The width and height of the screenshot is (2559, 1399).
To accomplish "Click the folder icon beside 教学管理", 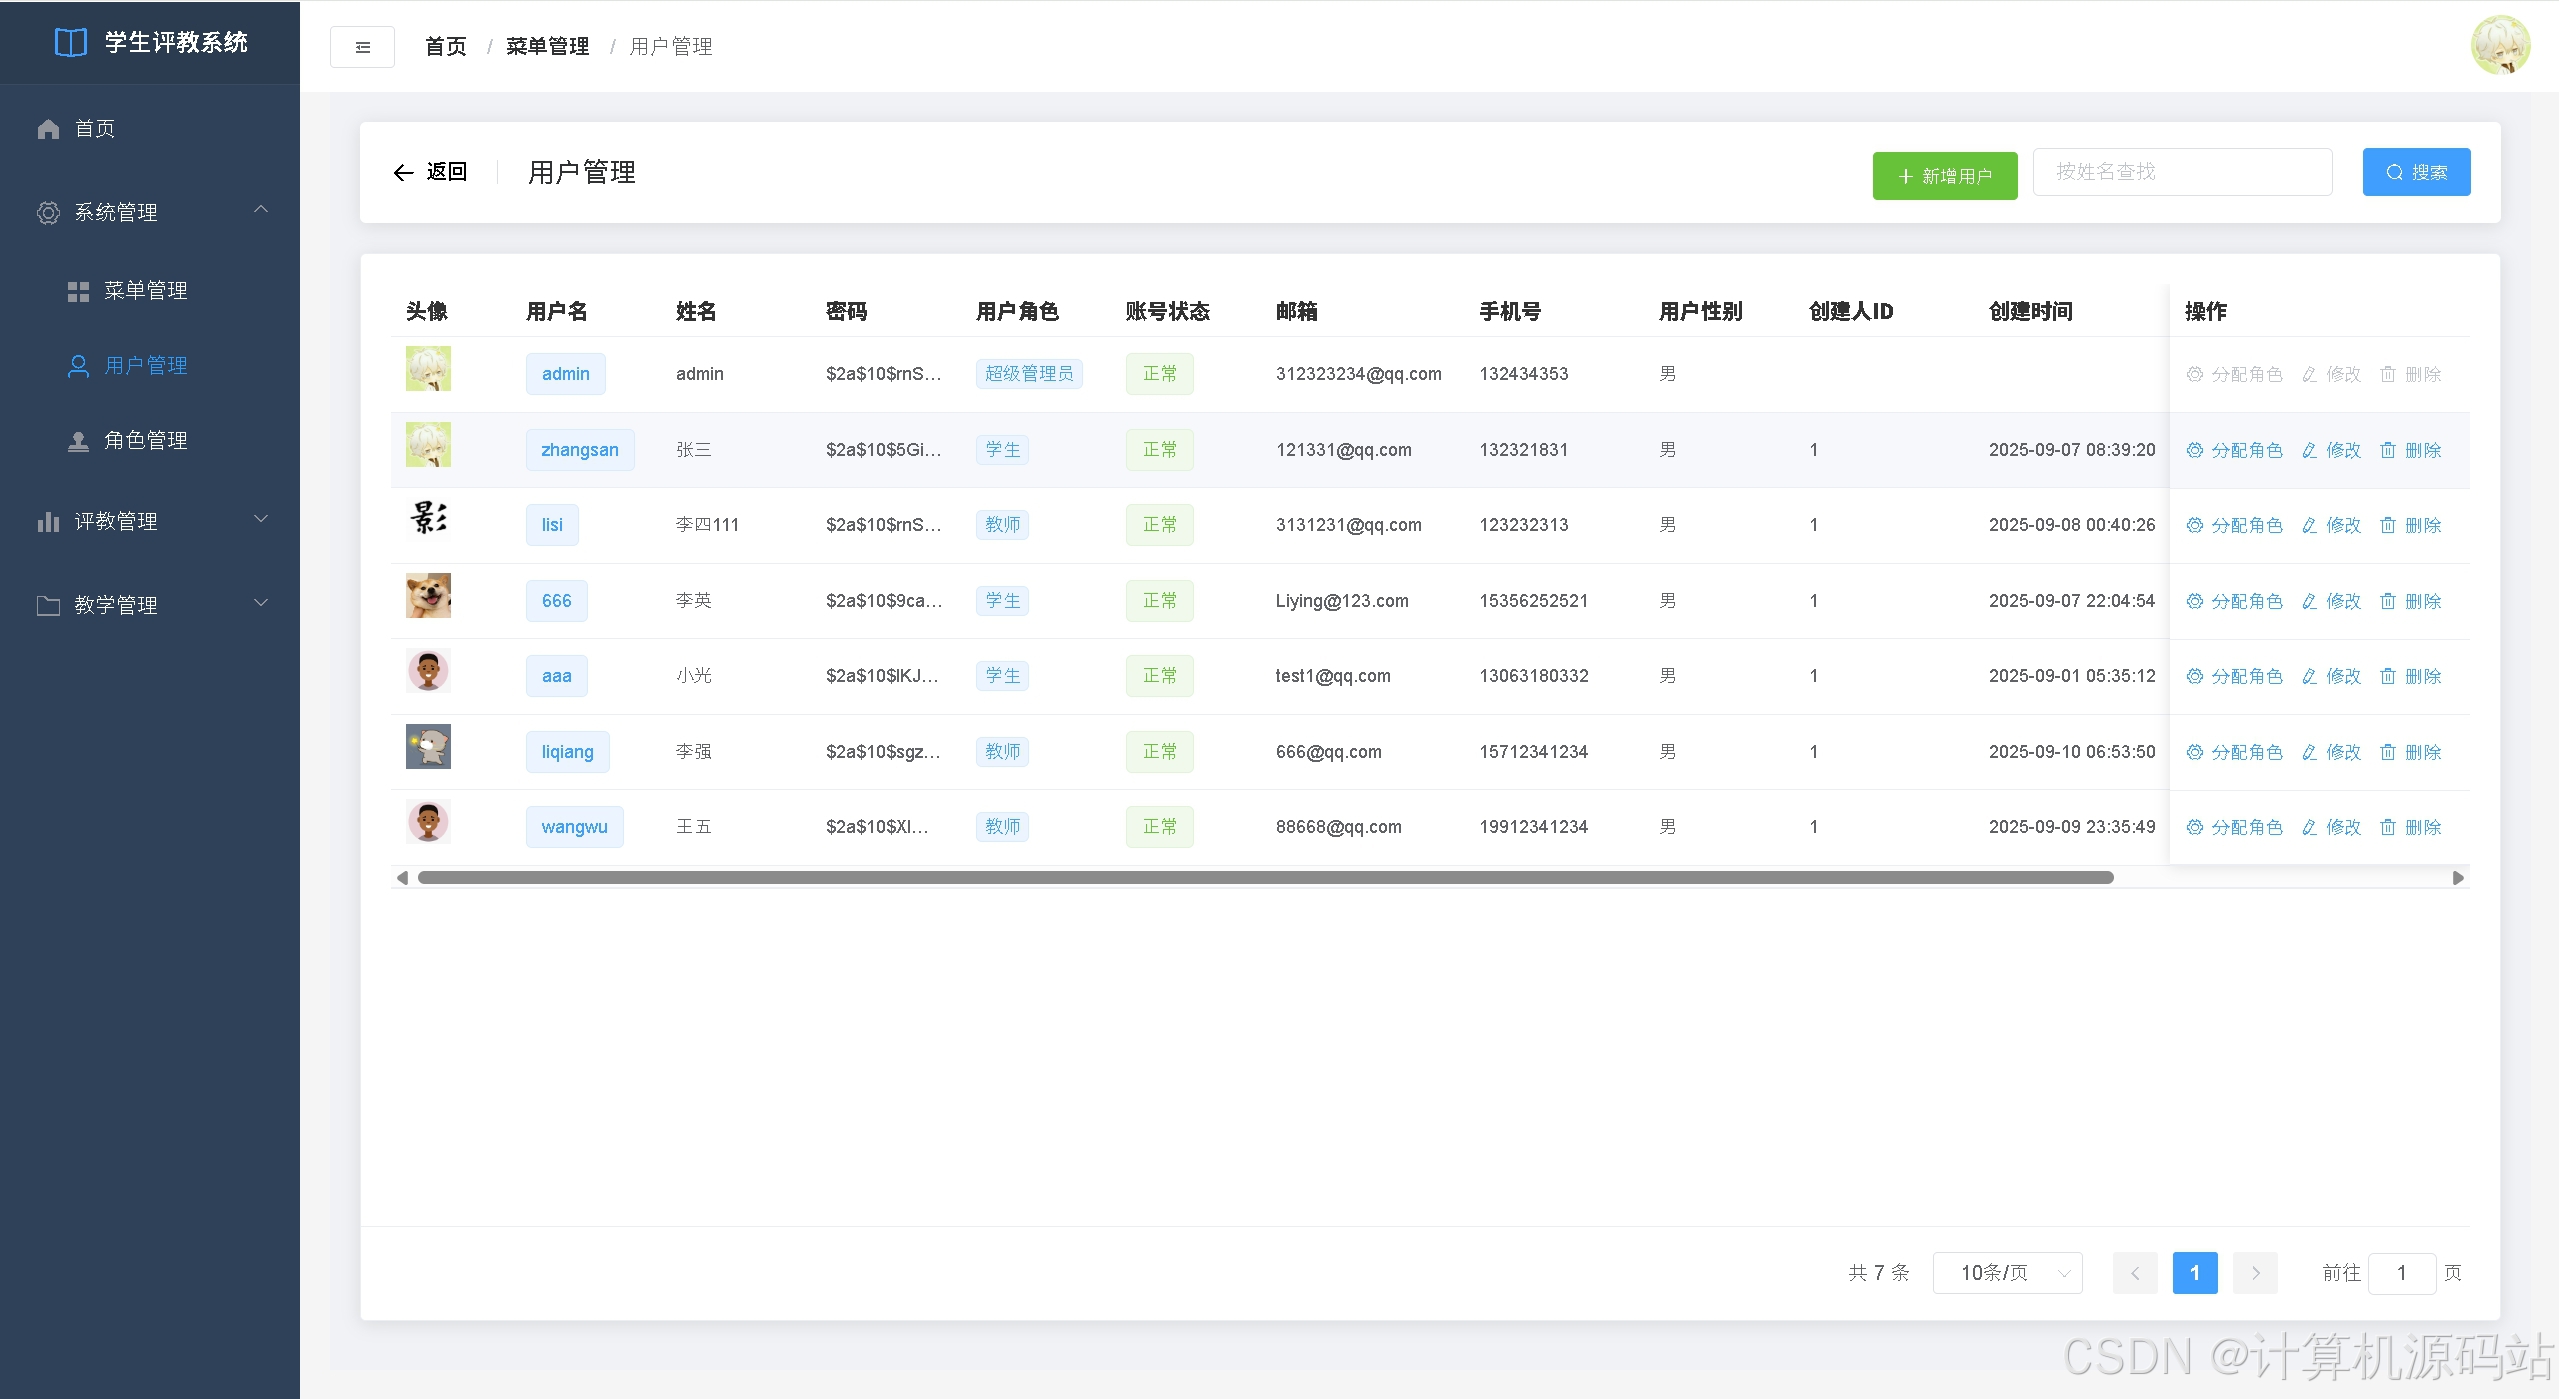I will click(x=48, y=606).
